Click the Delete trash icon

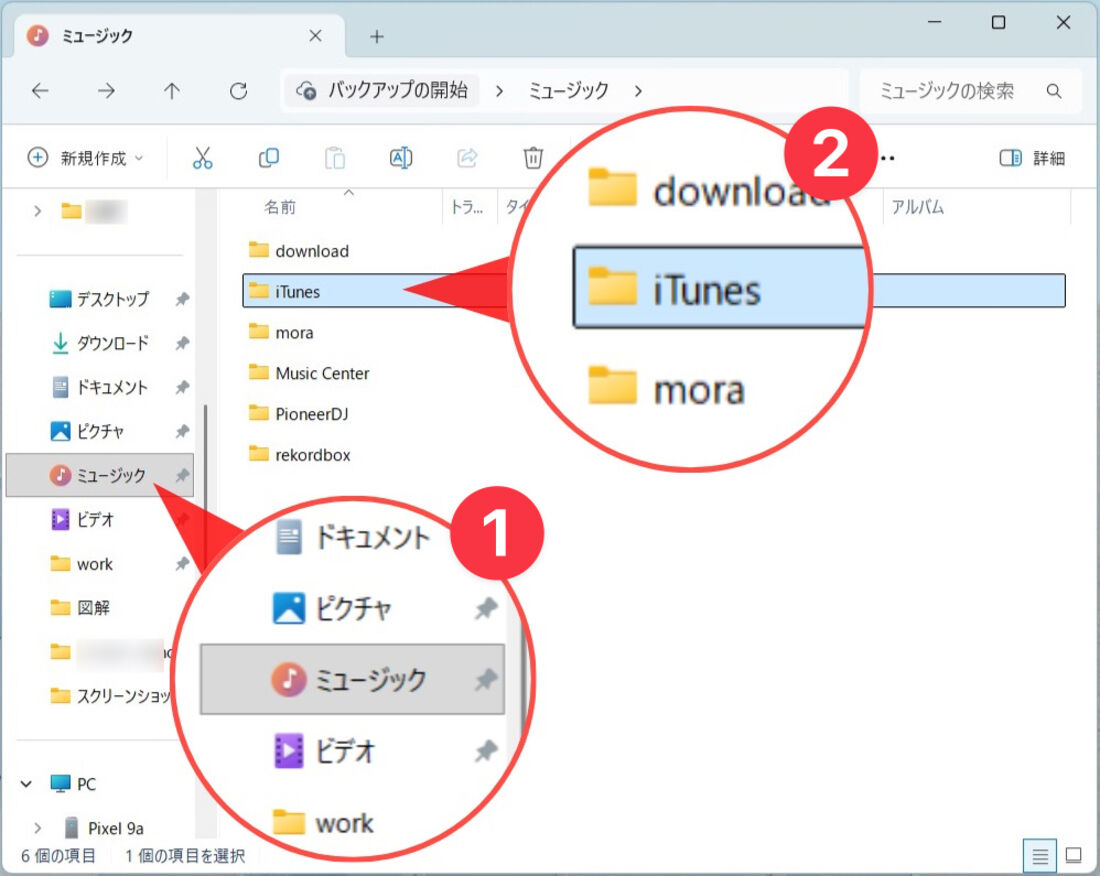point(533,158)
